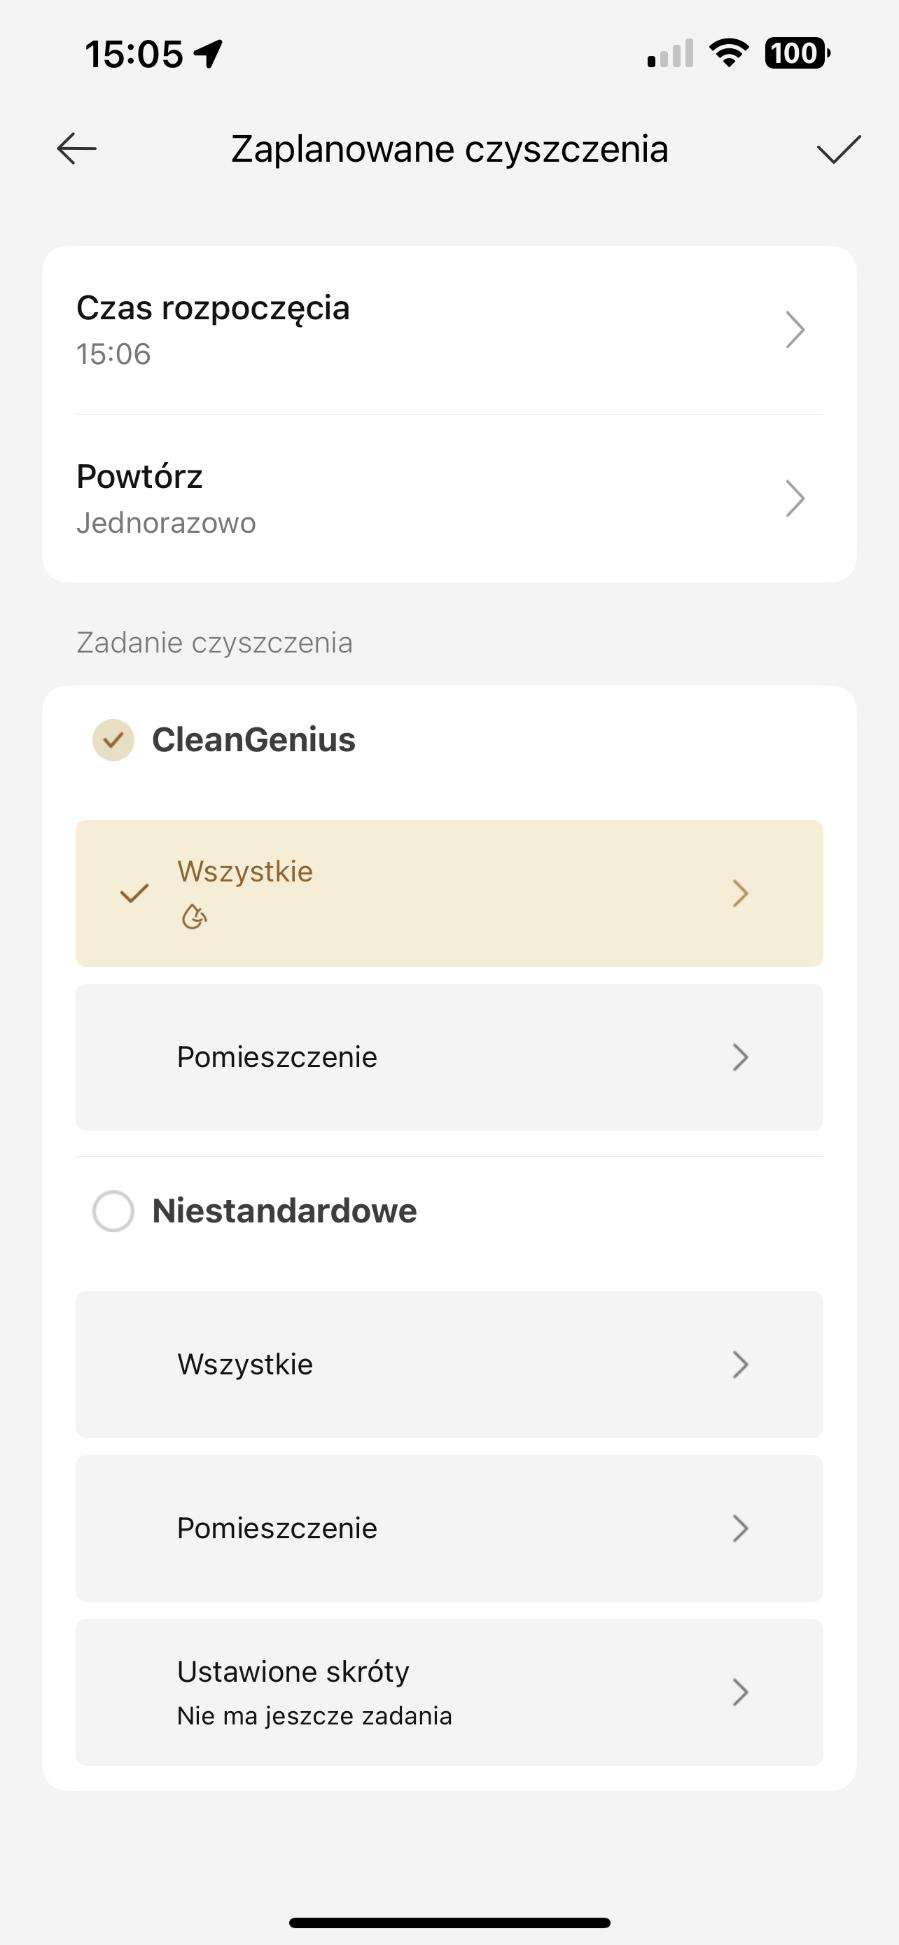
Task: Open Powtórz chevron
Action: pyautogui.click(x=795, y=498)
